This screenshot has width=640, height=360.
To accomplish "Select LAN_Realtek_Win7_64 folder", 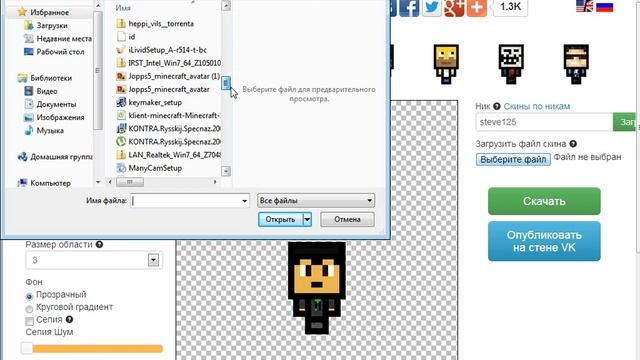I will [168, 155].
